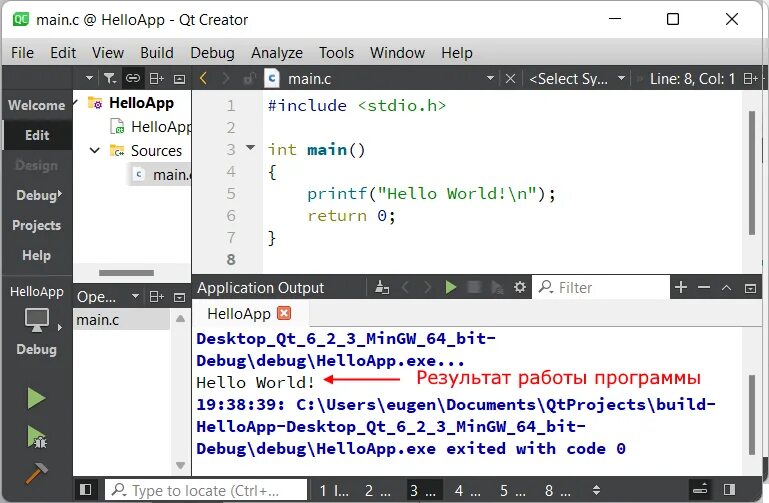This screenshot has width=769, height=503.
Task: Build the project with hammer icon
Action: (x=37, y=474)
